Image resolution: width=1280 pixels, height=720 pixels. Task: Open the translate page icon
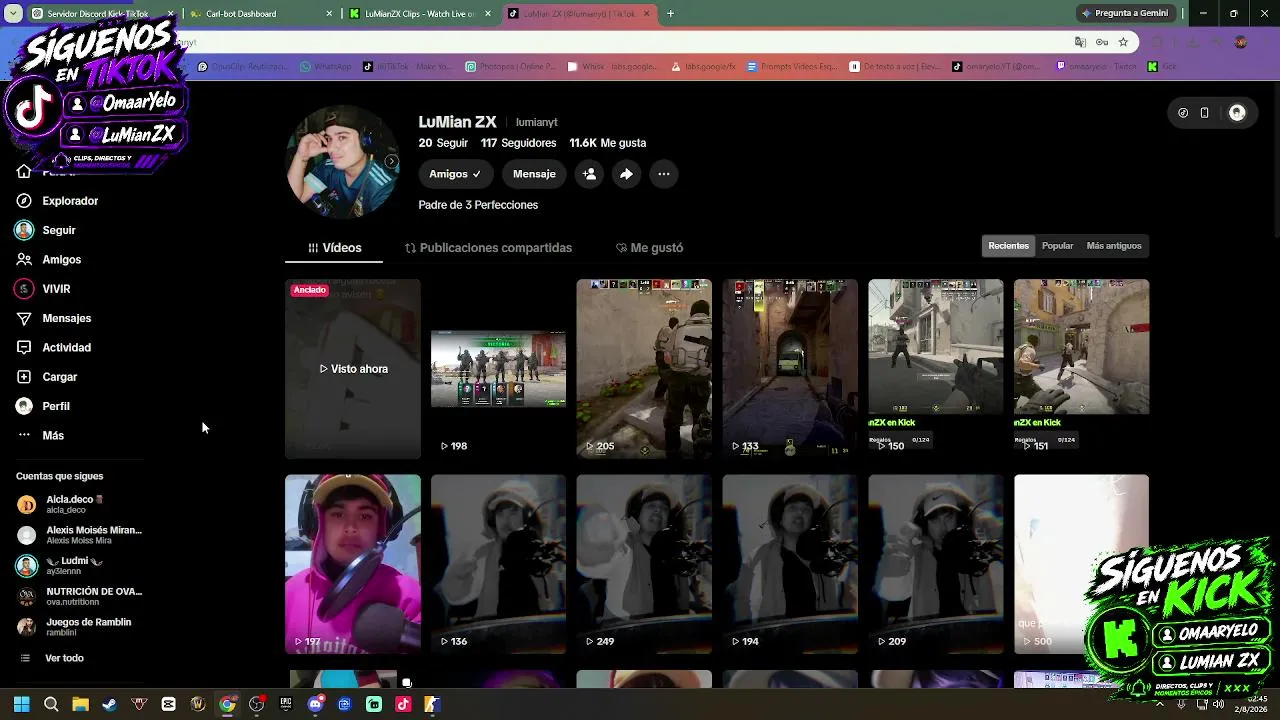point(1080,42)
